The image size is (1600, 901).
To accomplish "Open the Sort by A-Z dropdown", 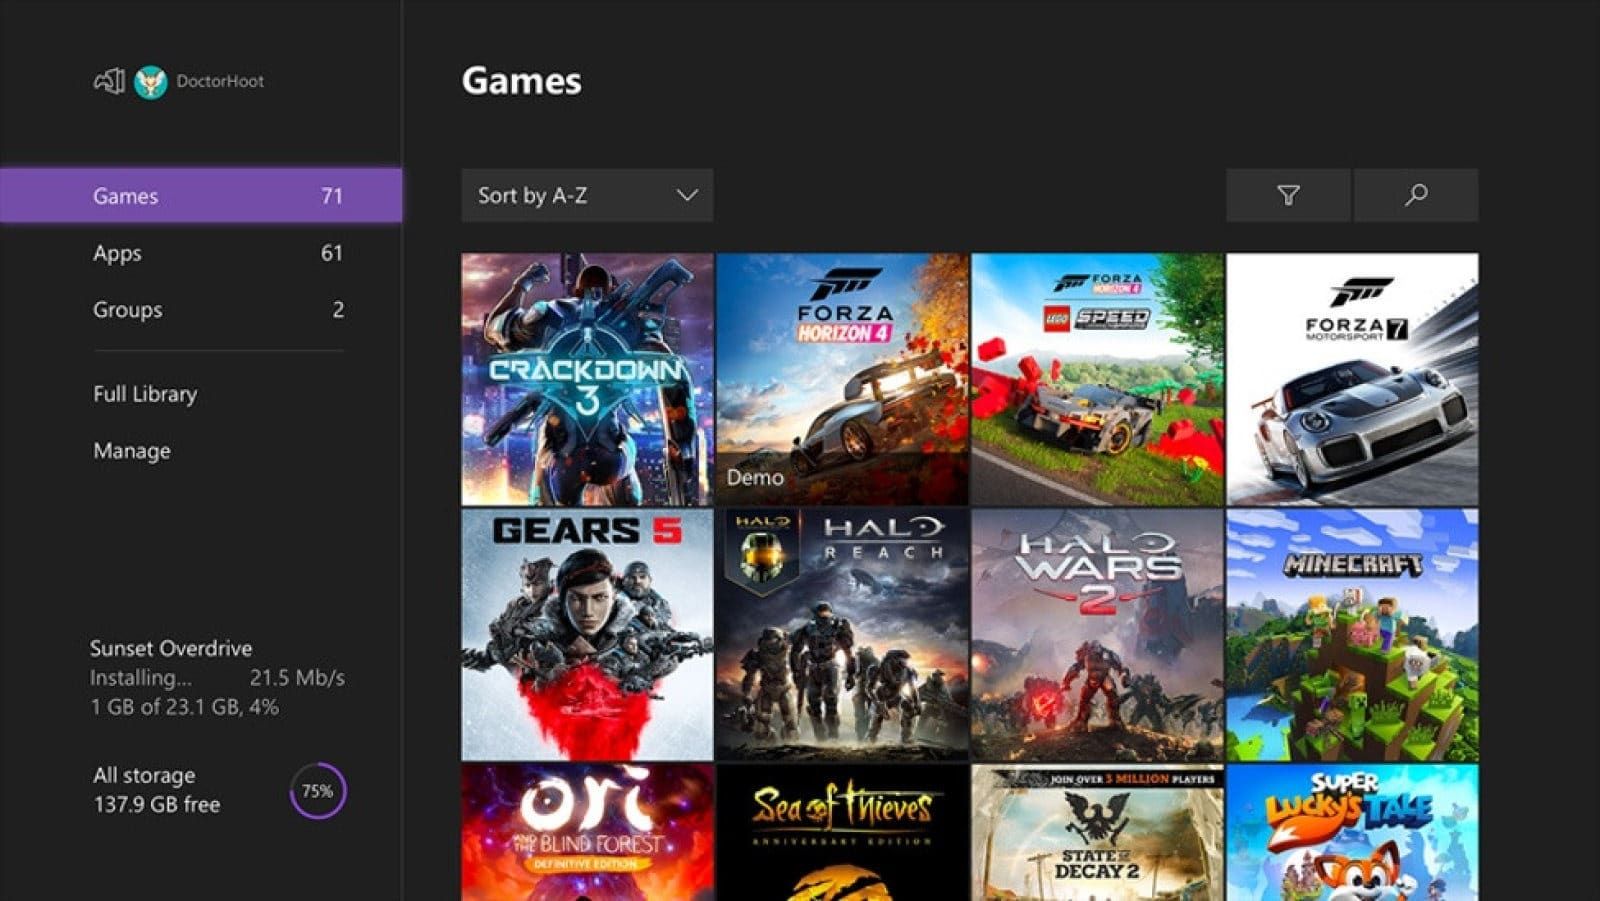I will pyautogui.click(x=585, y=195).
